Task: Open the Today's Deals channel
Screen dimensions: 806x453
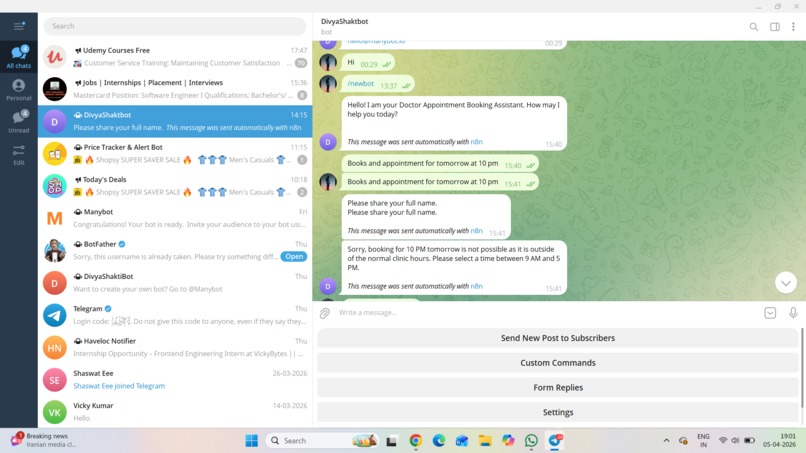Action: (x=175, y=186)
